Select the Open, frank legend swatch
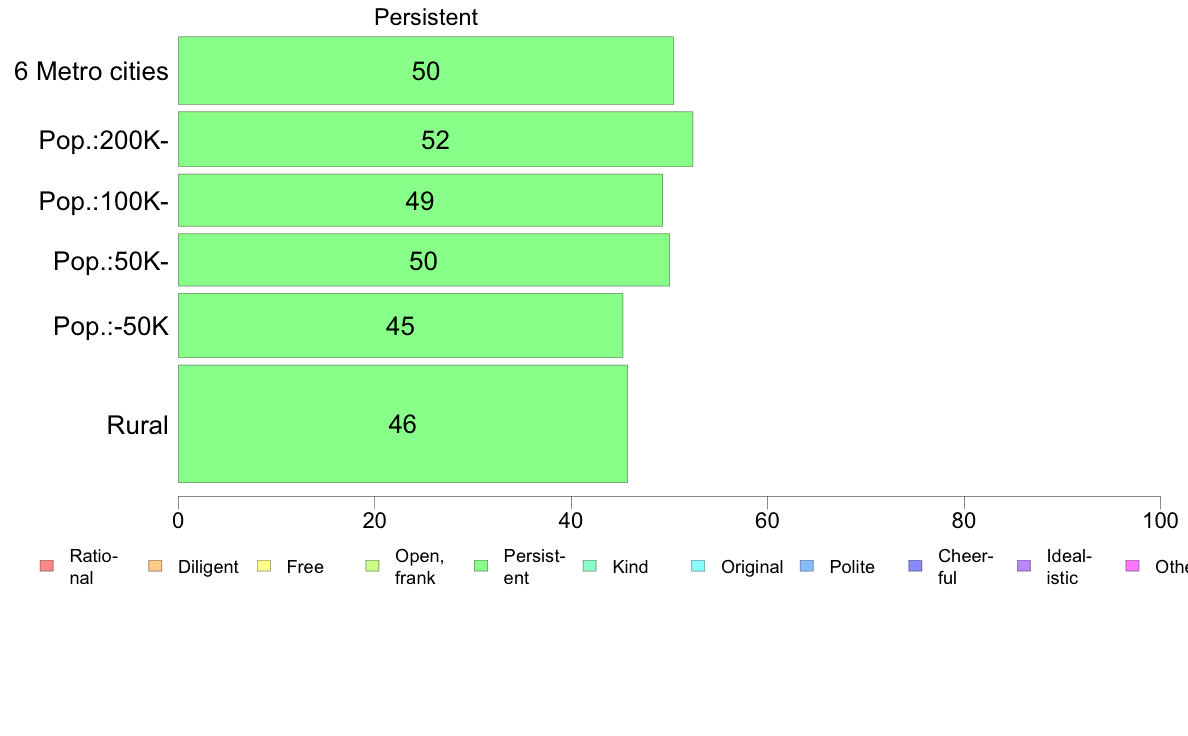 pyautogui.click(x=372, y=566)
